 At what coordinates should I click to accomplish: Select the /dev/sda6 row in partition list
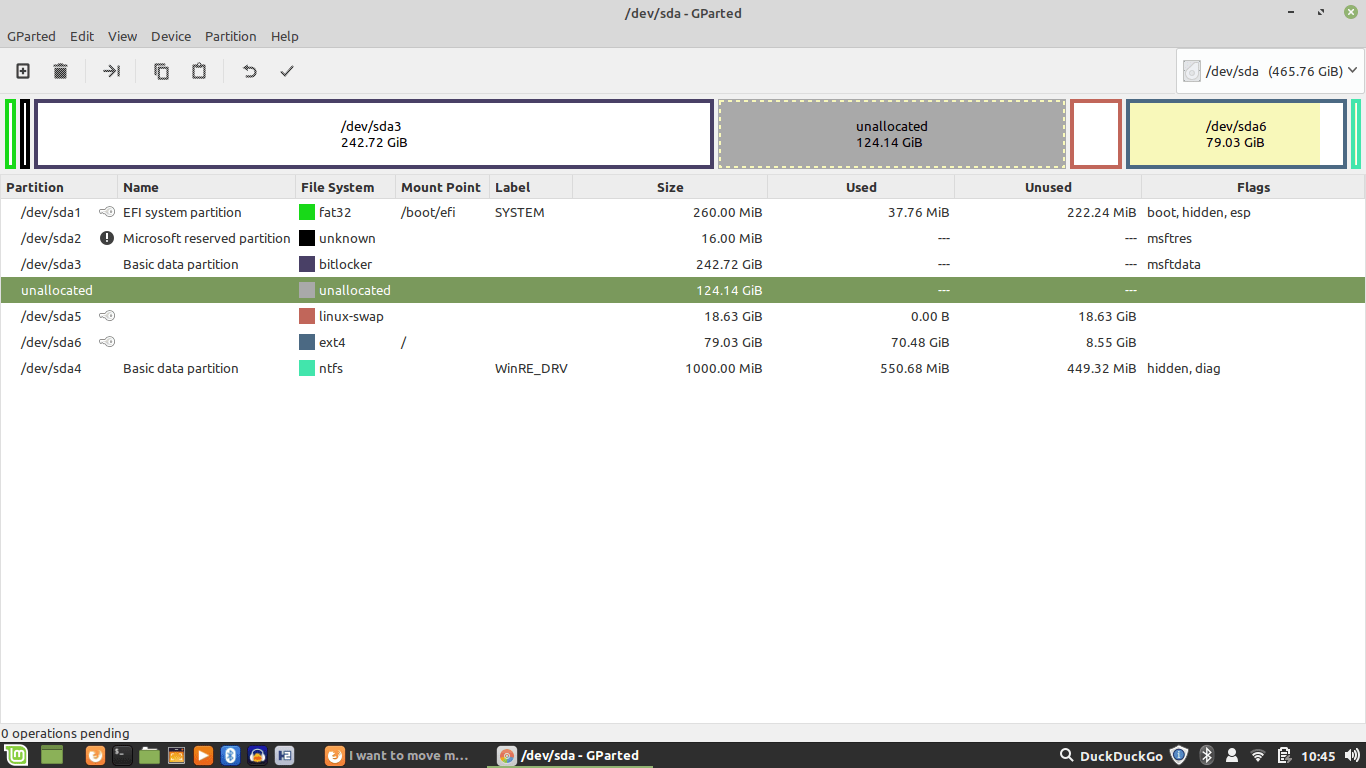pyautogui.click(x=683, y=342)
